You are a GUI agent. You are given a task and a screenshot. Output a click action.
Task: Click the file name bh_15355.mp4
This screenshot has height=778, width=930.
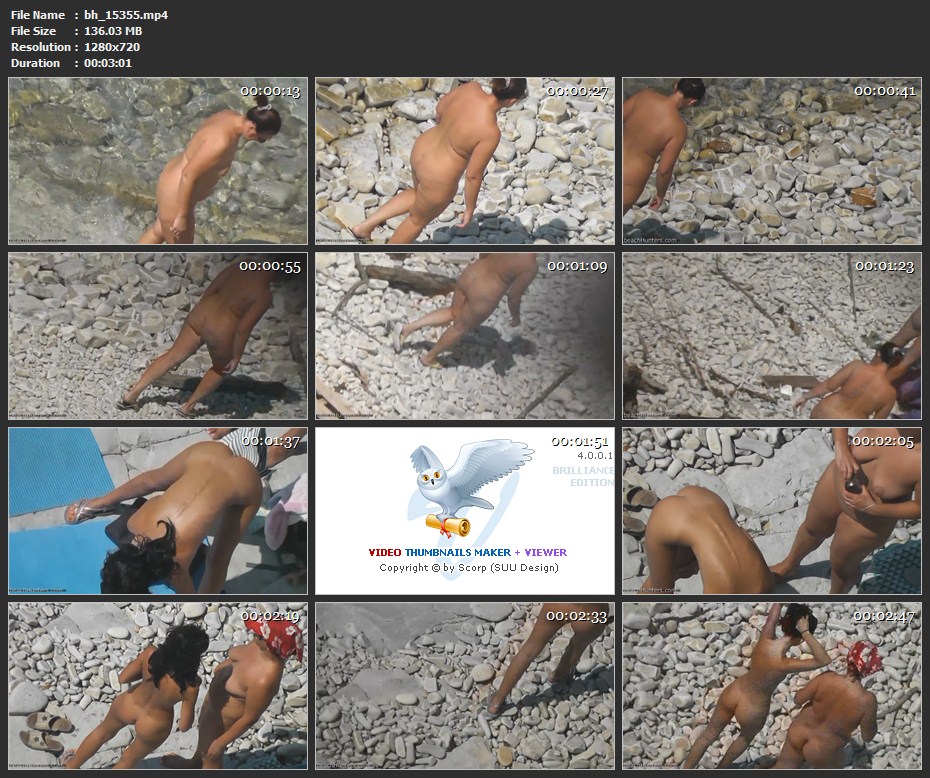[126, 15]
